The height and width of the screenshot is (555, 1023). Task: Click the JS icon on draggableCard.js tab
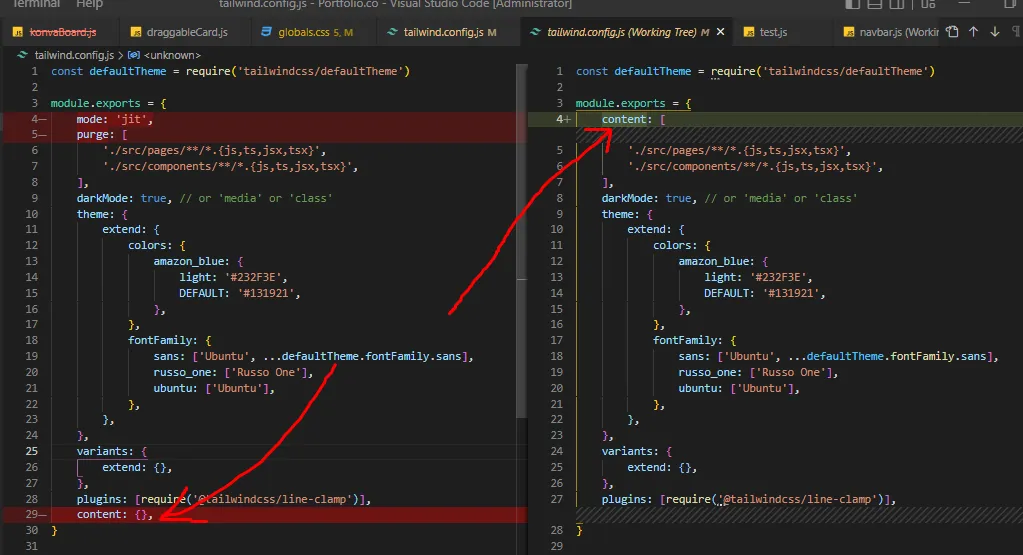coord(136,32)
